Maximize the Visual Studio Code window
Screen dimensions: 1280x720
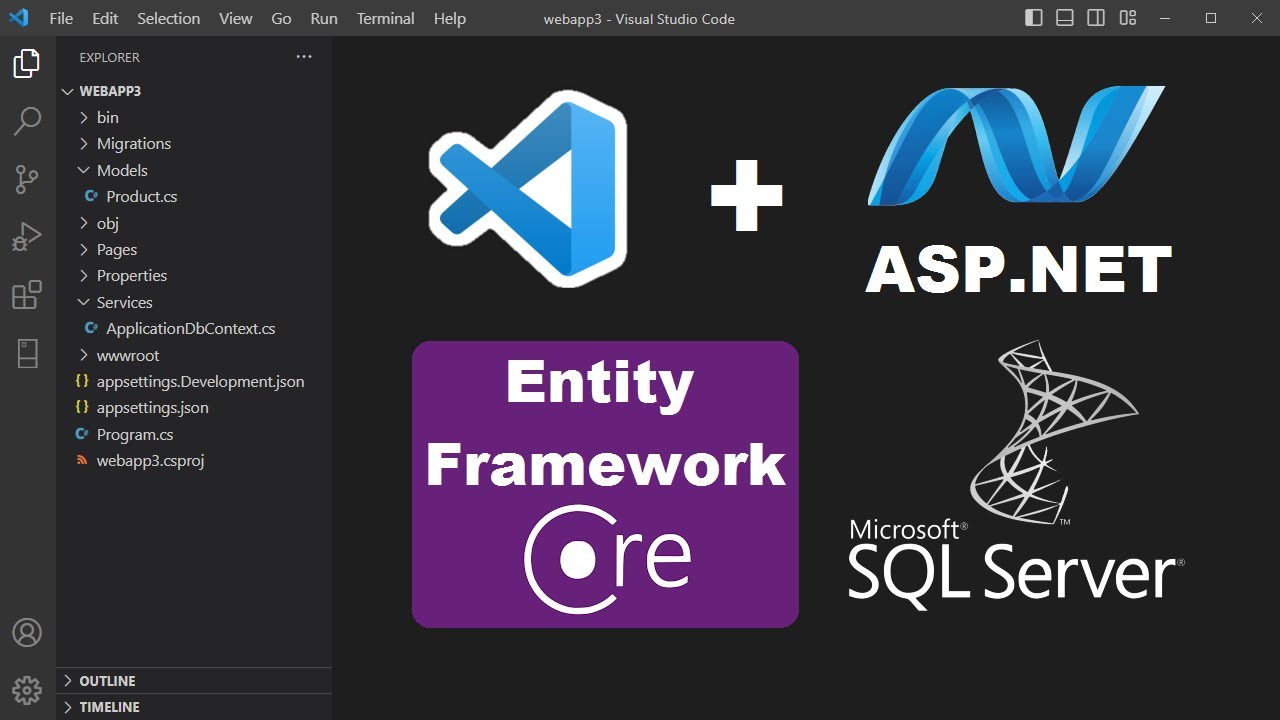[x=1211, y=18]
